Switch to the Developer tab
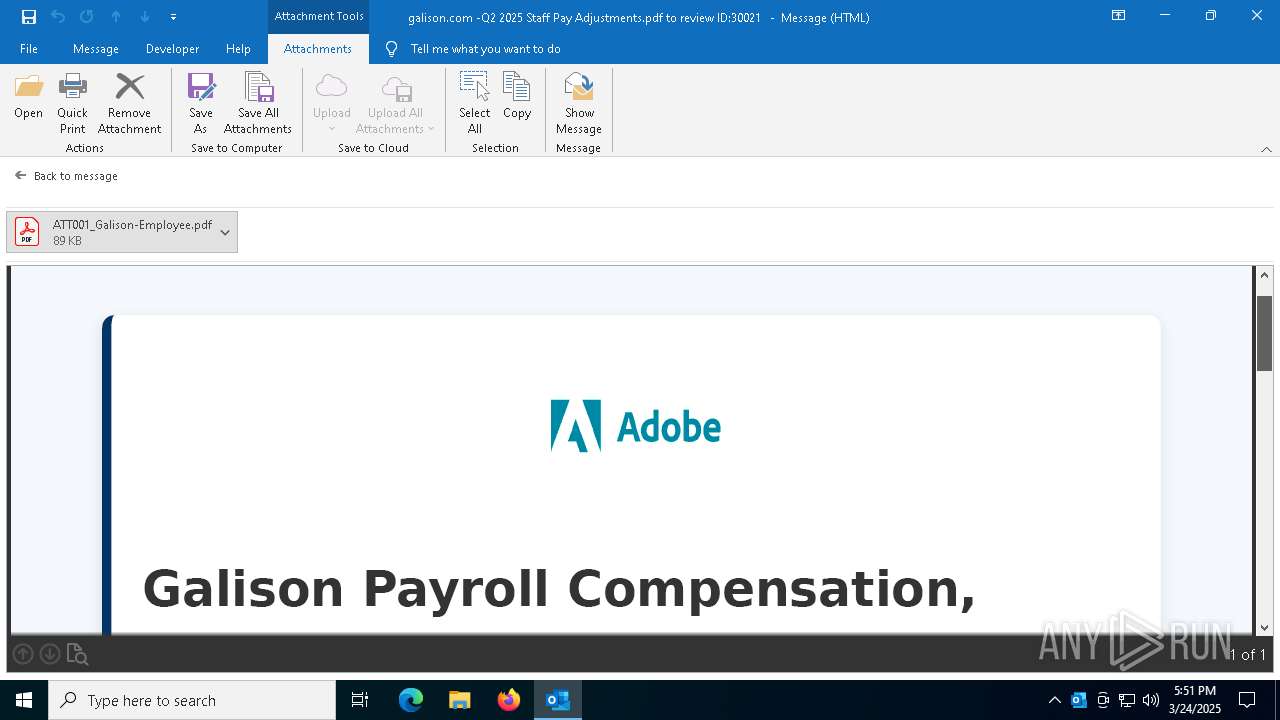Viewport: 1280px width, 720px height. coord(172,49)
